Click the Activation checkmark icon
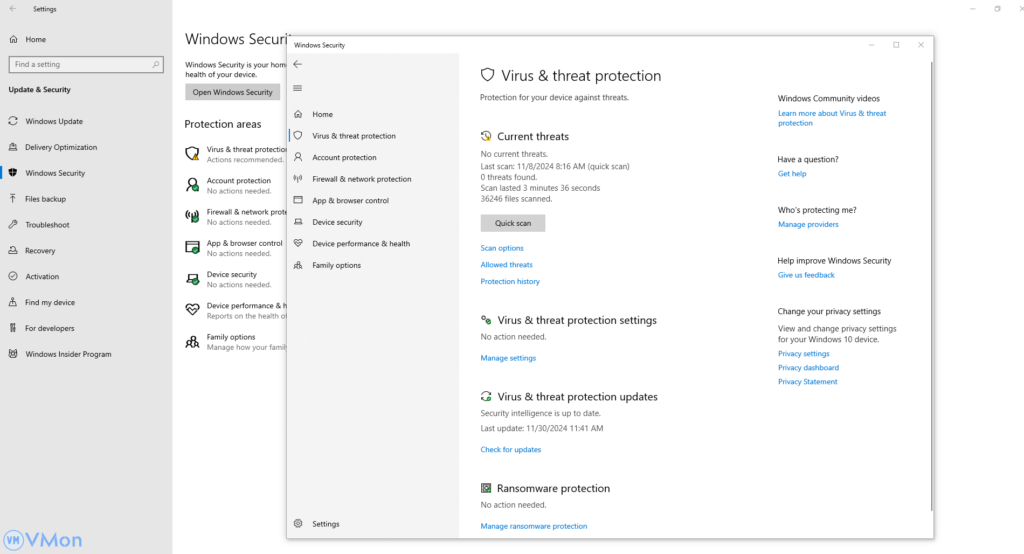 [x=13, y=276]
